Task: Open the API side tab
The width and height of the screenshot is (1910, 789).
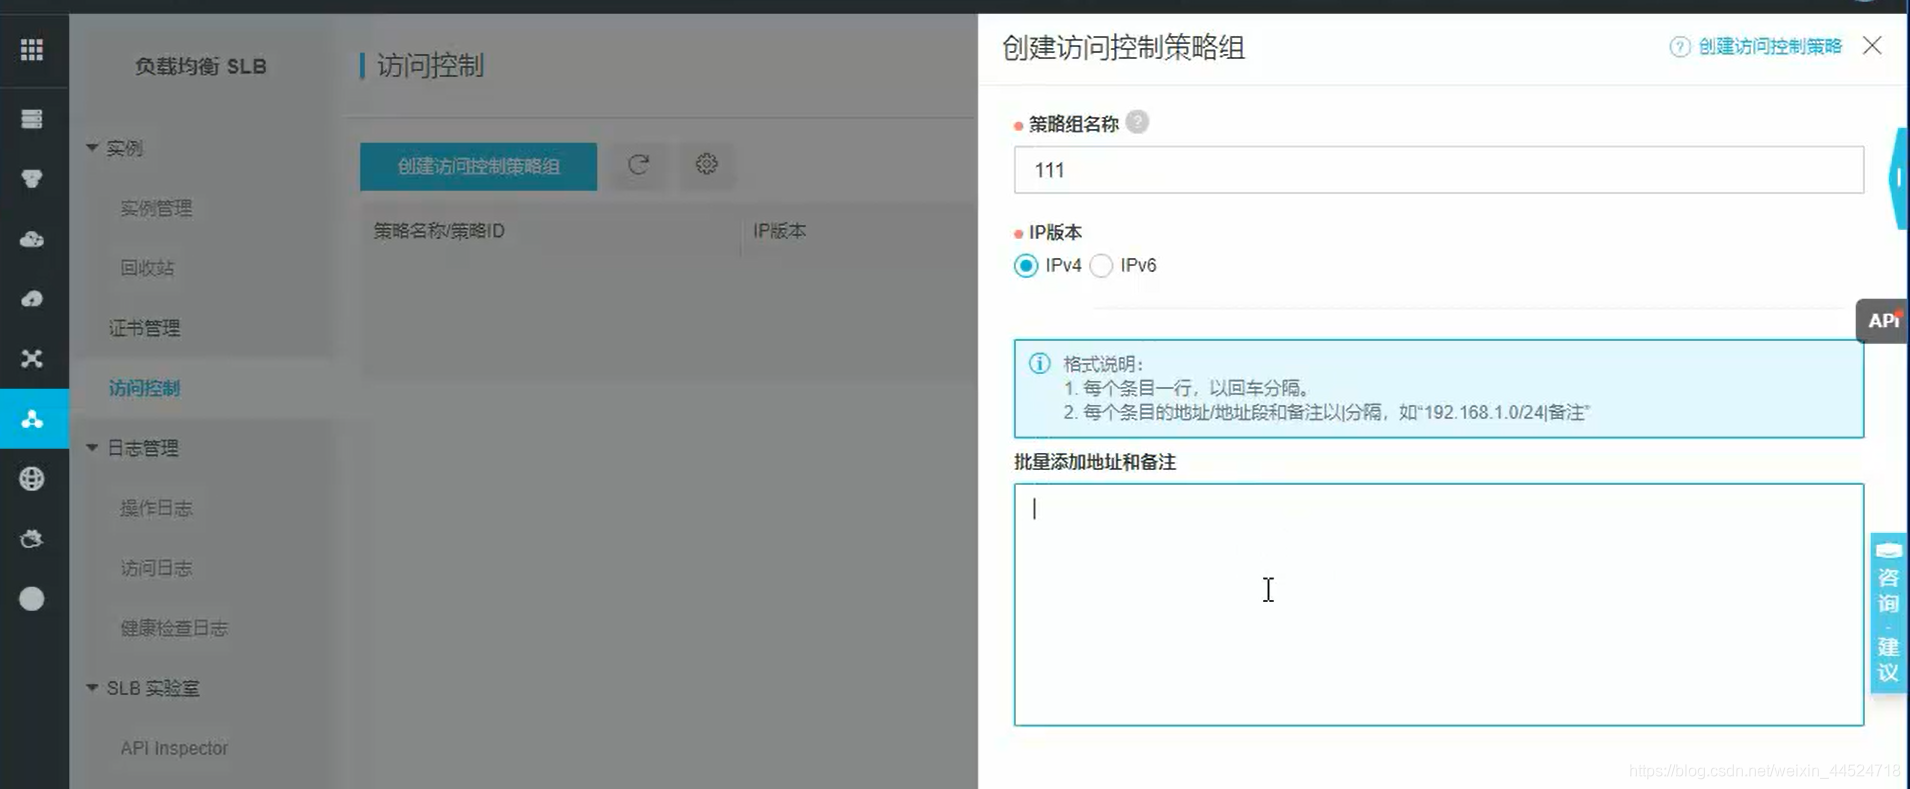Action: click(x=1882, y=321)
